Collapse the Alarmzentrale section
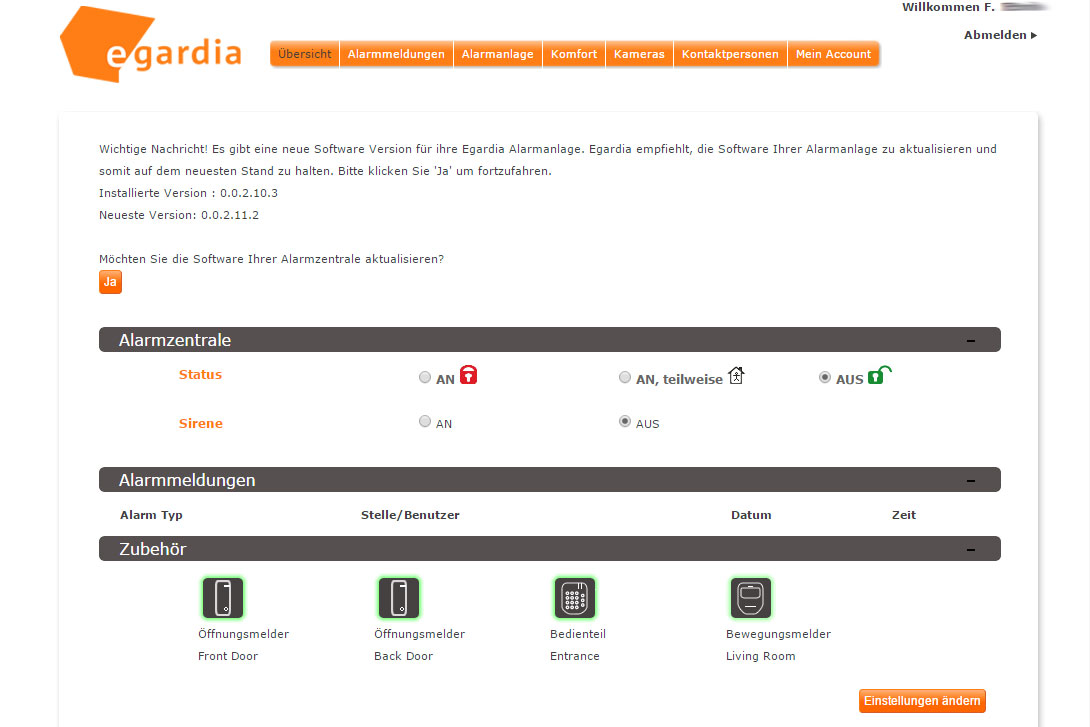 click(970, 341)
